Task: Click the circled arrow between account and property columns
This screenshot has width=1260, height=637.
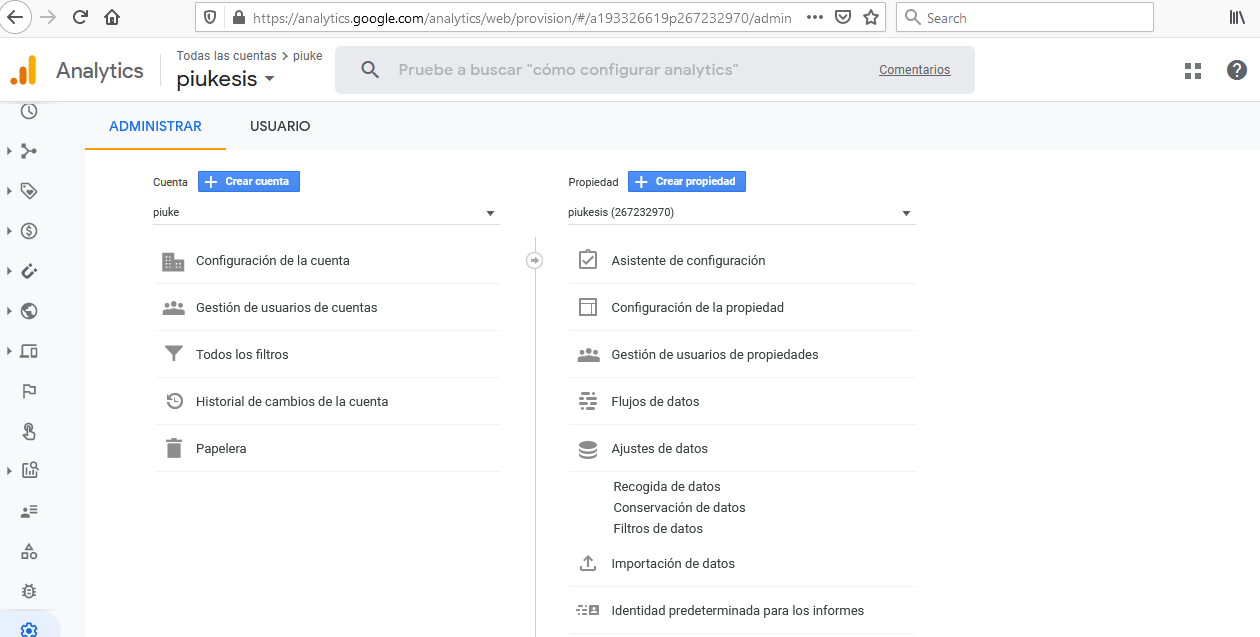Action: coord(534,260)
